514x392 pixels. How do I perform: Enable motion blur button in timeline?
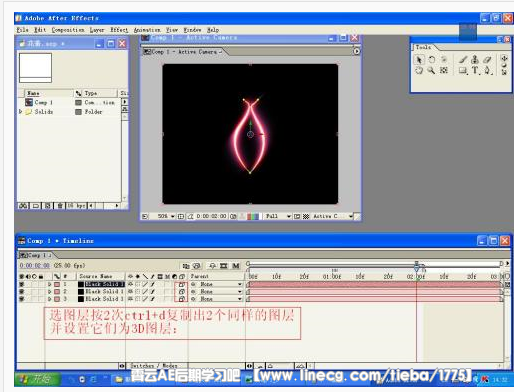point(236,266)
